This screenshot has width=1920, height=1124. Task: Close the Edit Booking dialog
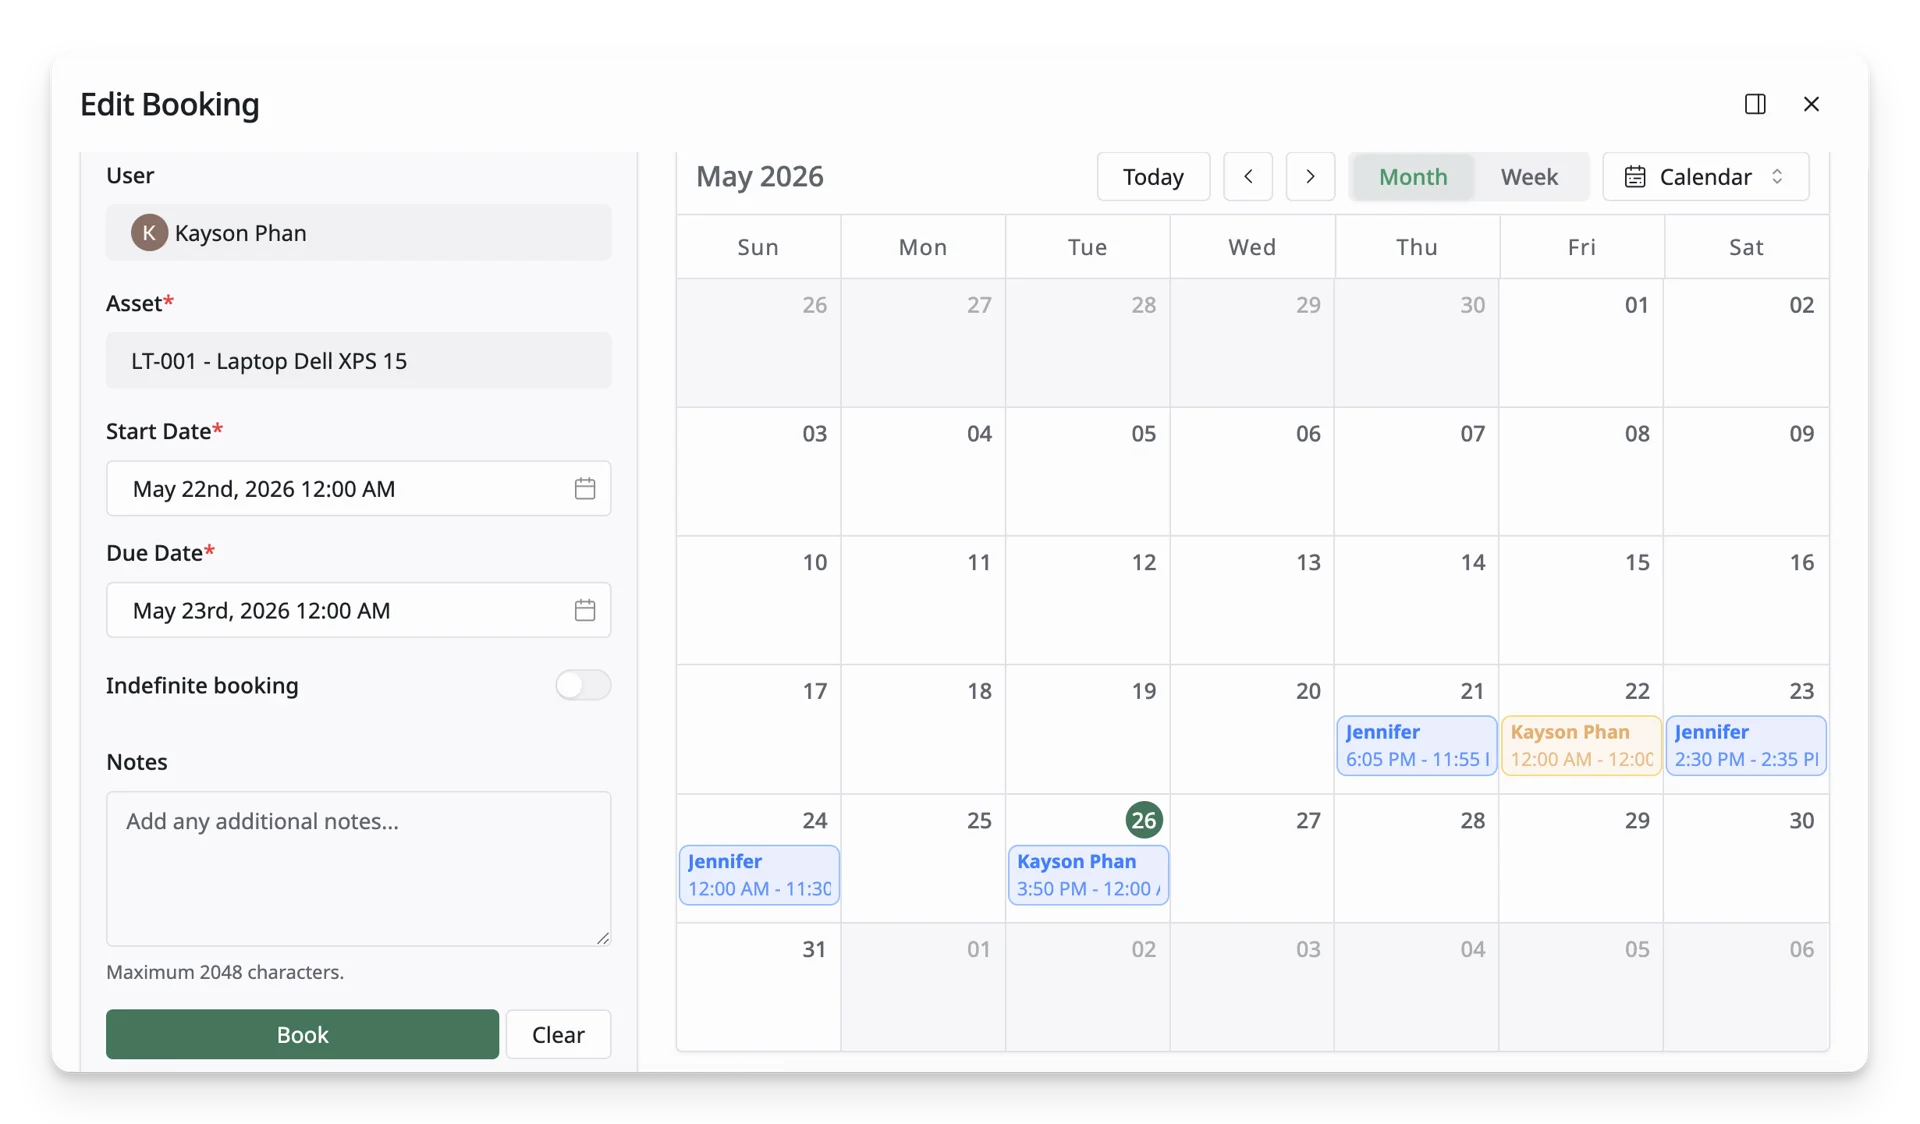[x=1811, y=104]
